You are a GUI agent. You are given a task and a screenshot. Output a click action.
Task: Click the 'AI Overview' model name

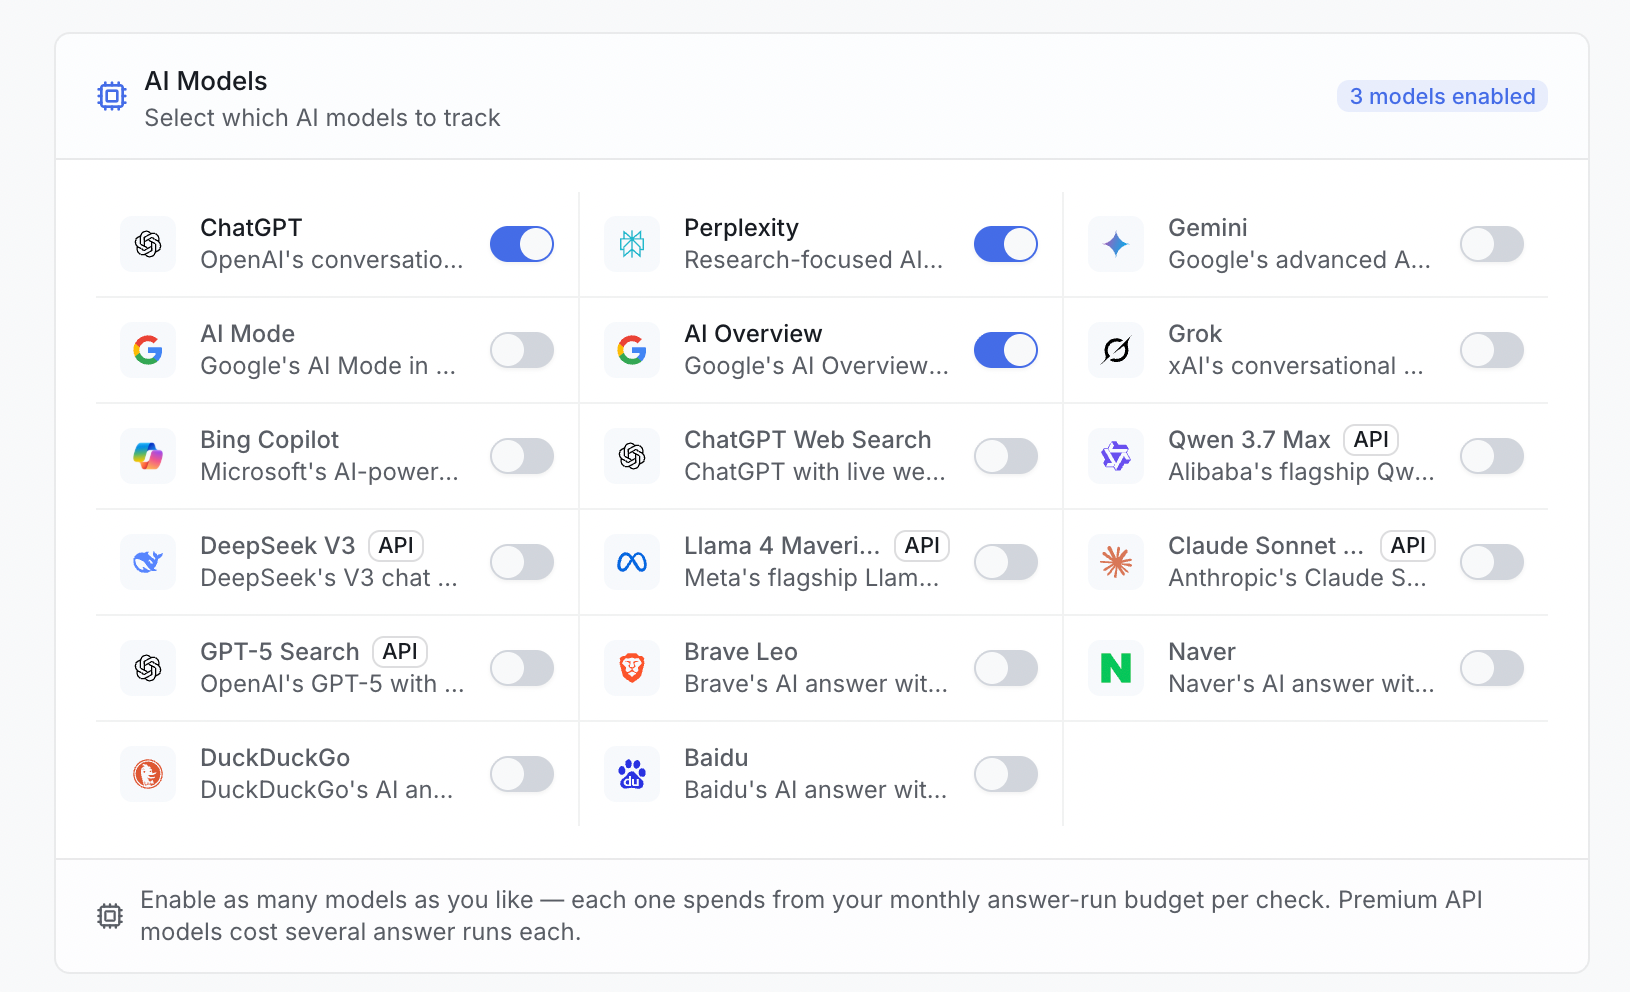click(753, 334)
